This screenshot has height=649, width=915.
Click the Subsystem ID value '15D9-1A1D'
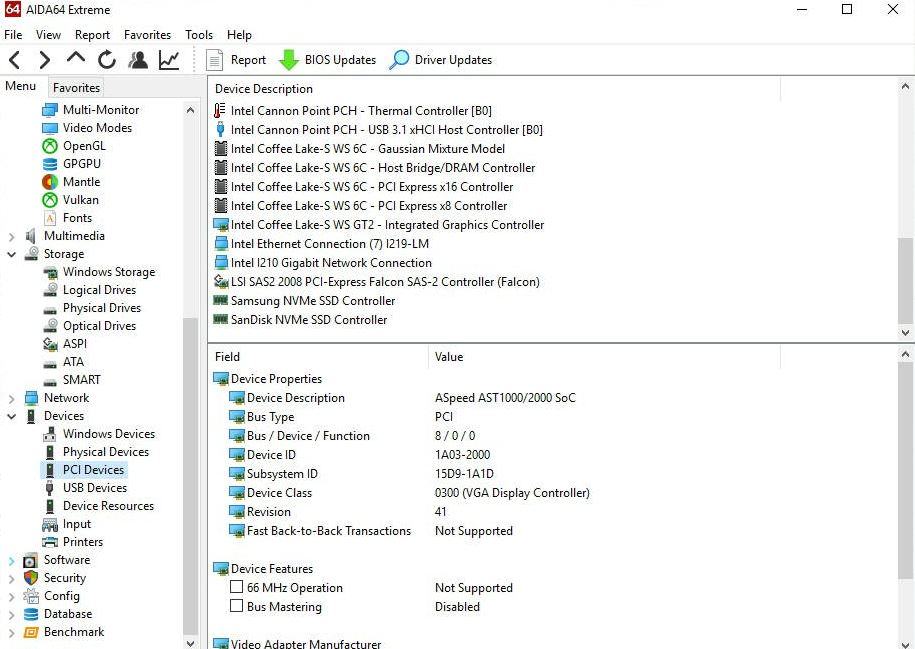[464, 474]
